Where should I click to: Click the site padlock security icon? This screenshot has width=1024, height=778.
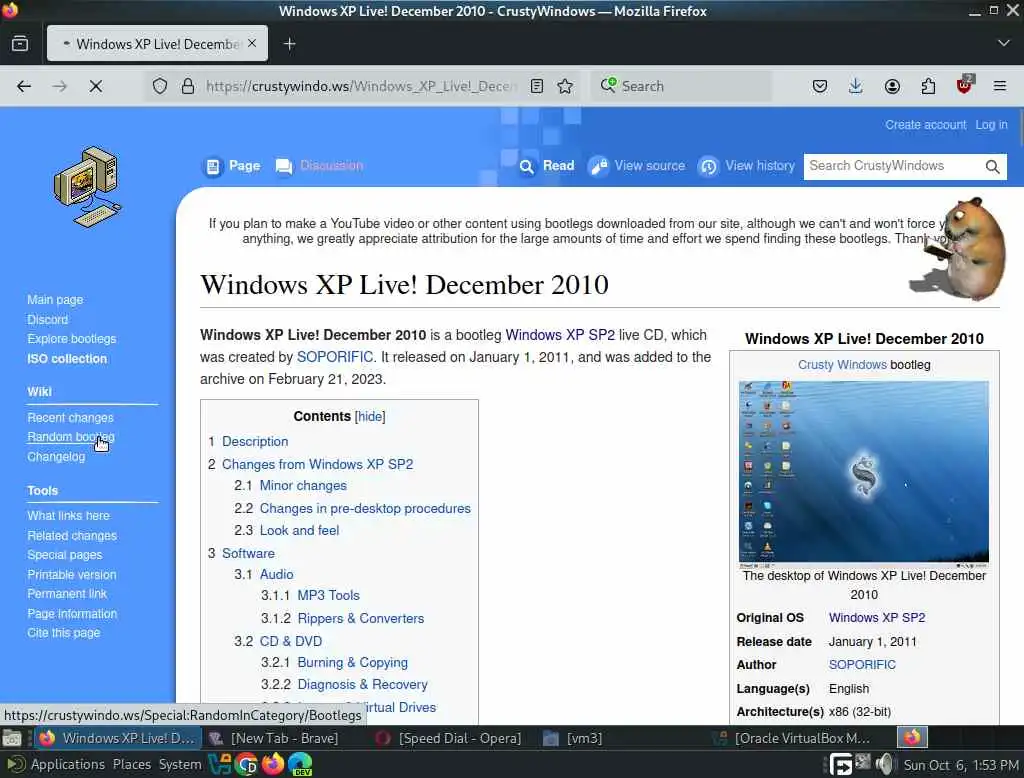click(x=188, y=86)
